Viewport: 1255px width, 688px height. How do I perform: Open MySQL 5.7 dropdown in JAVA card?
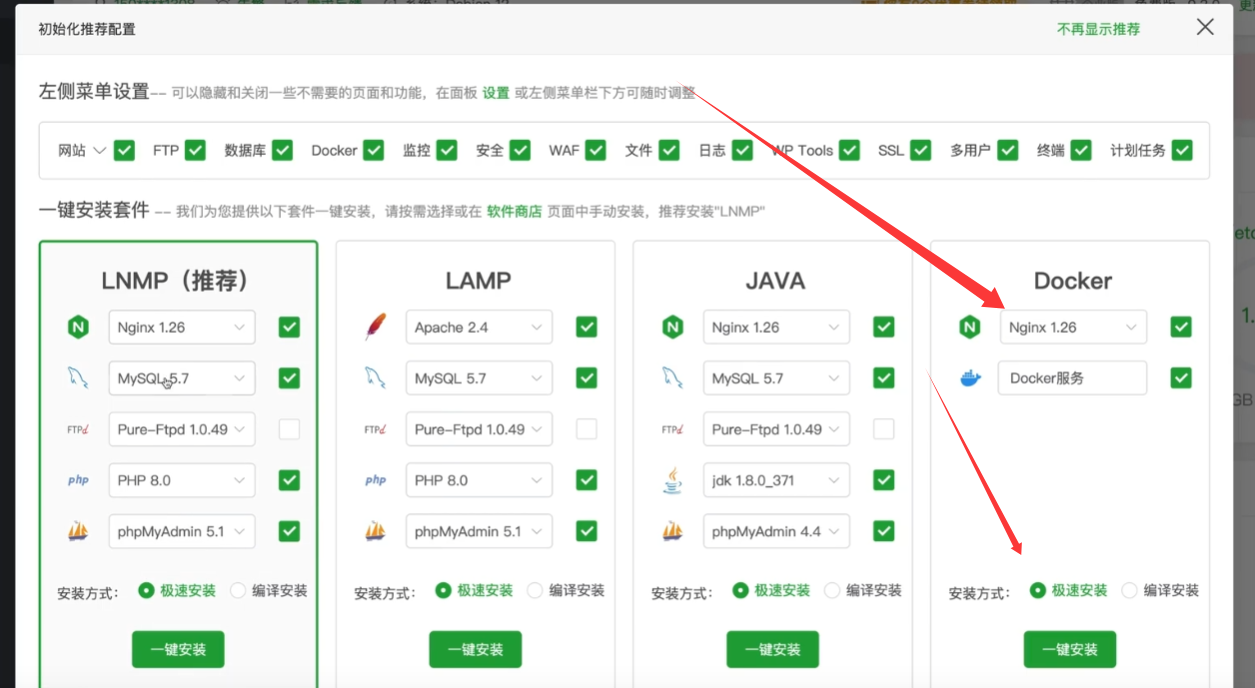(x=776, y=378)
